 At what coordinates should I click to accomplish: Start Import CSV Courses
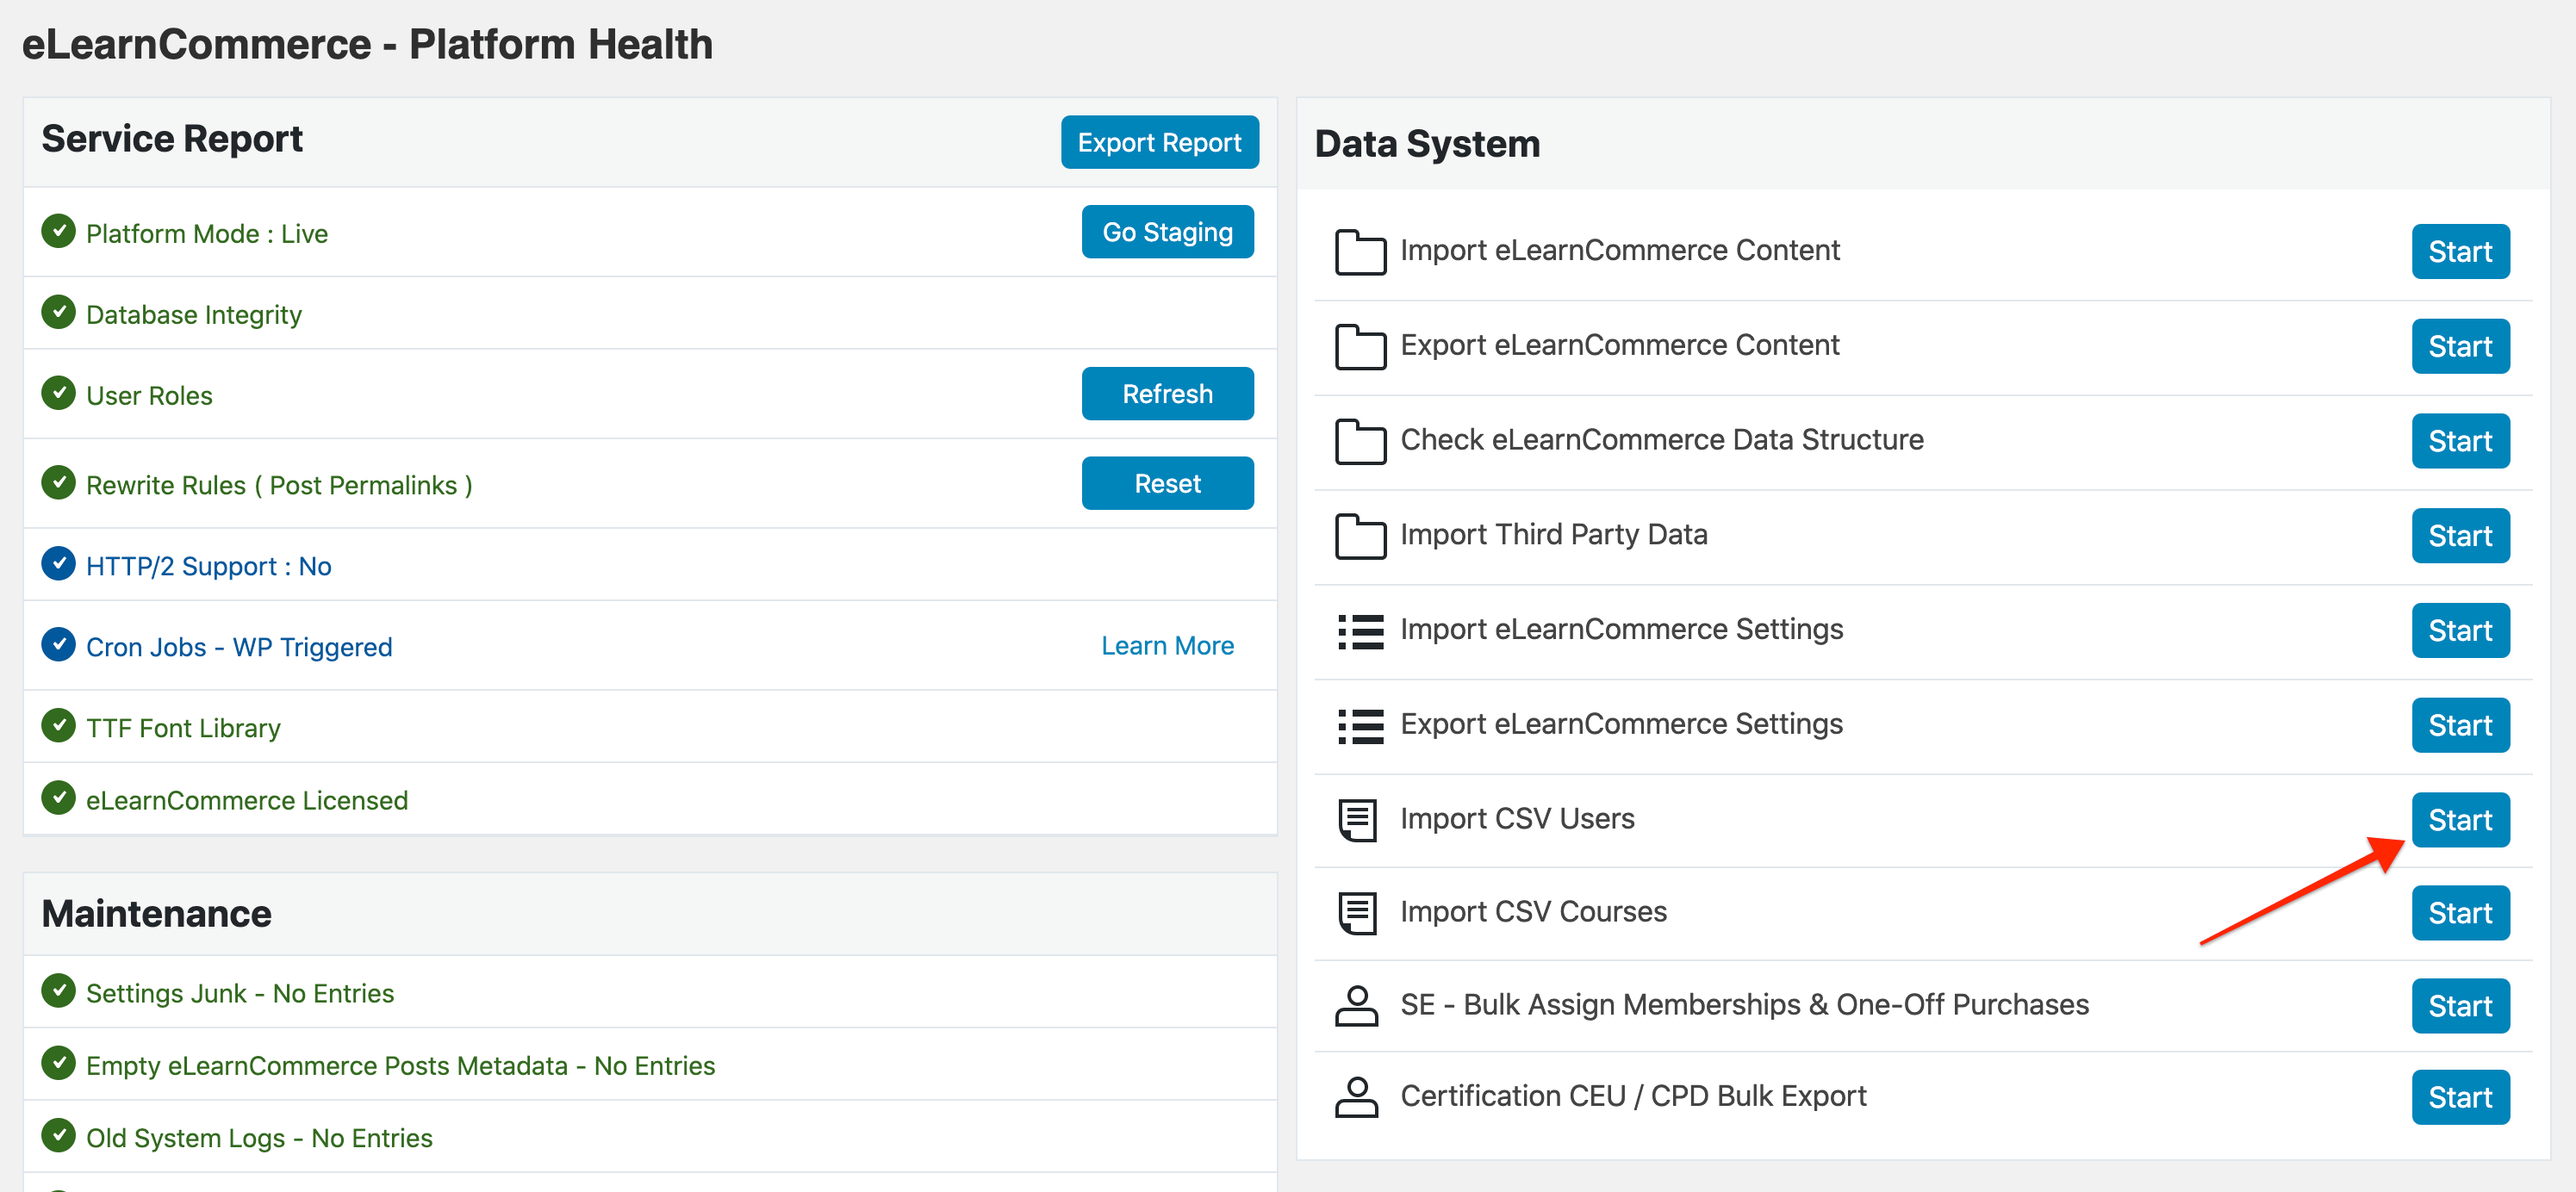[2460, 914]
